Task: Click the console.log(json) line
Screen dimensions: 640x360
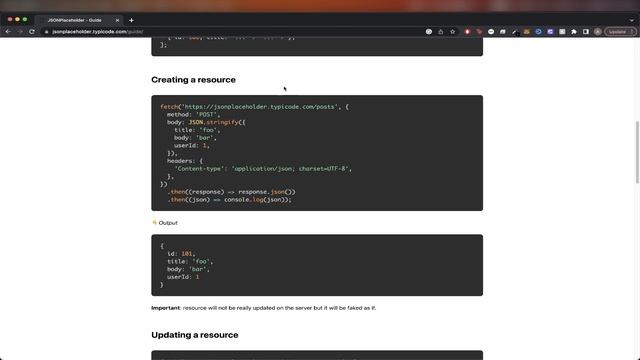Action: [229, 200]
